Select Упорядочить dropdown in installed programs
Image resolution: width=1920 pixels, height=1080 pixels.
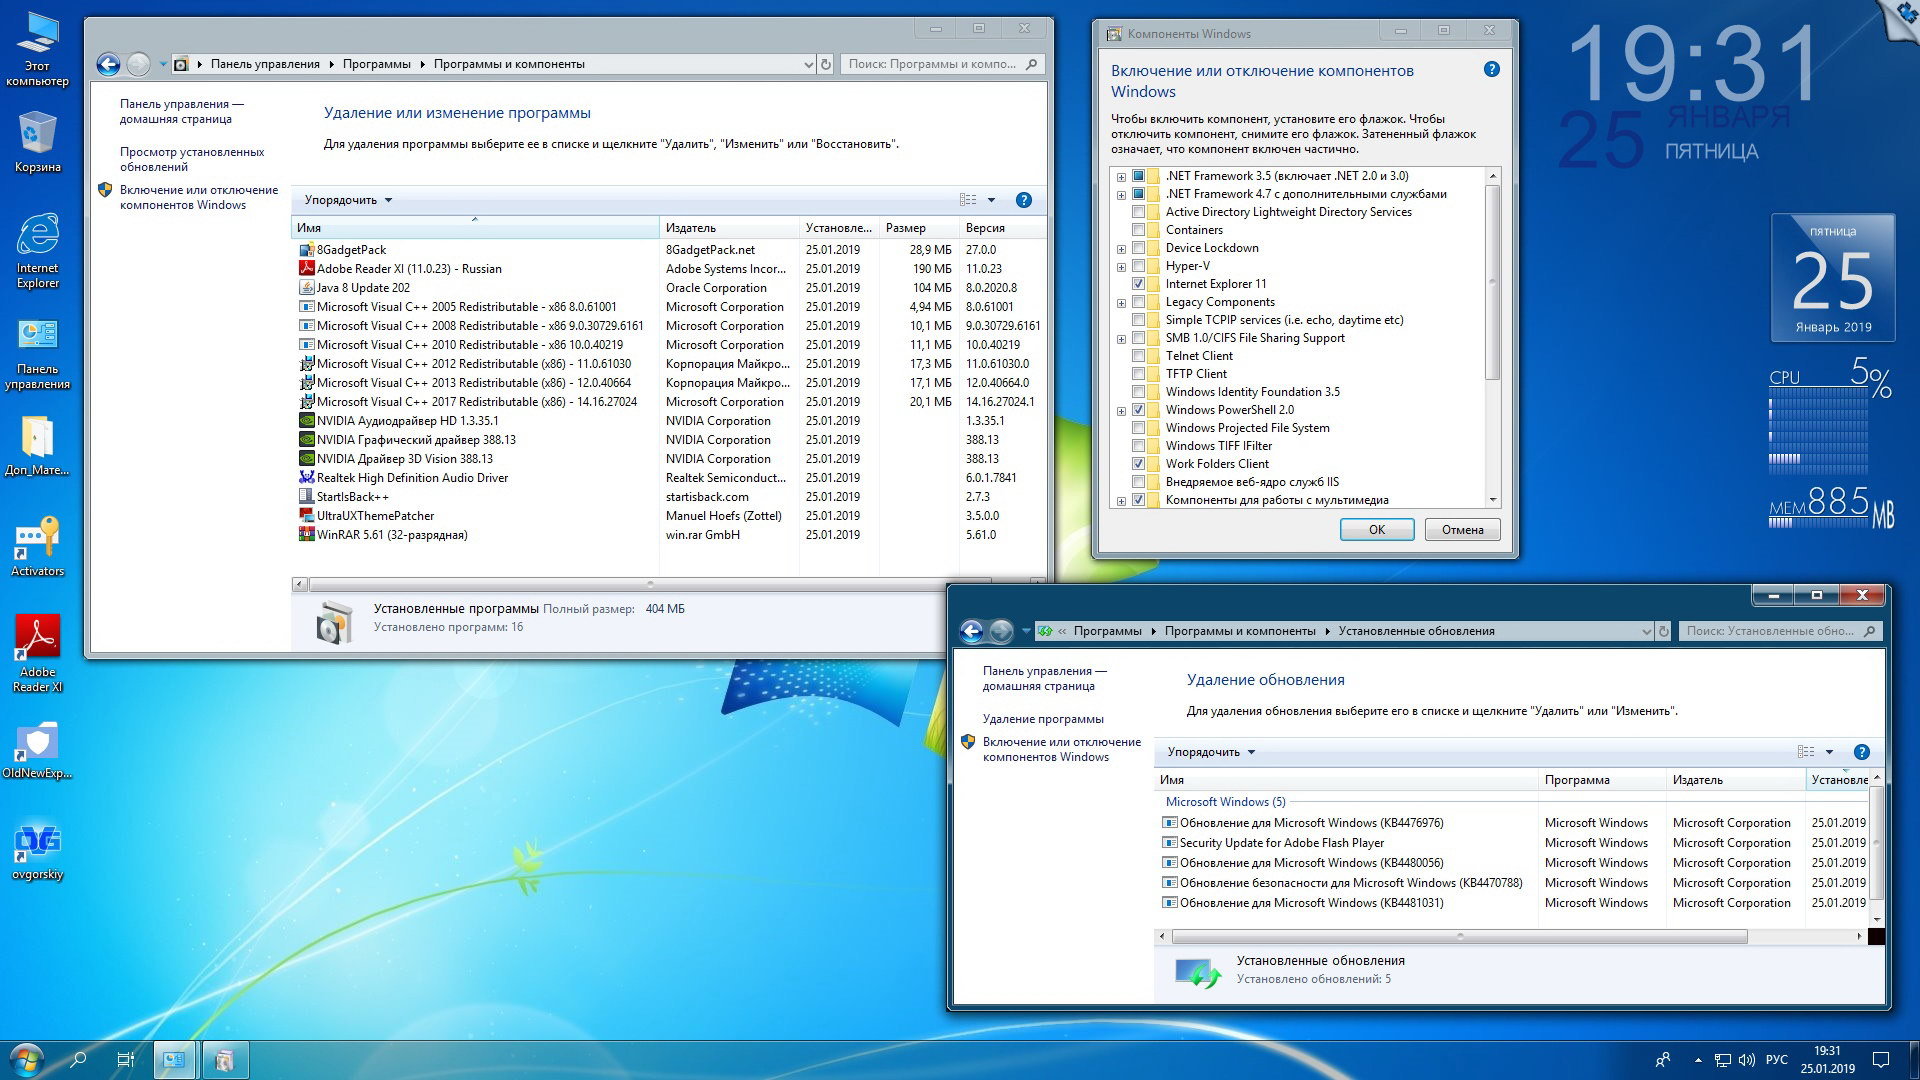pos(347,198)
